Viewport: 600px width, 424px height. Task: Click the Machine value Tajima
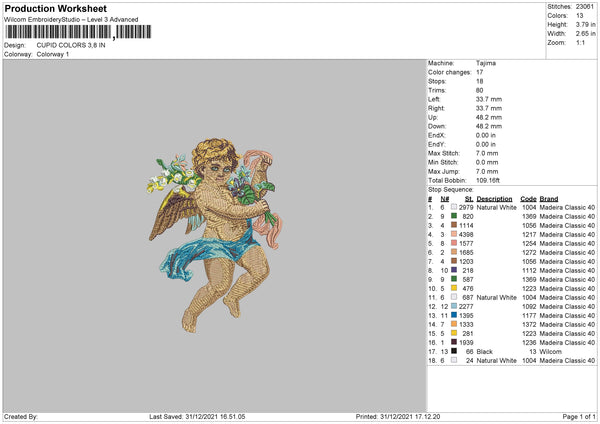(486, 63)
